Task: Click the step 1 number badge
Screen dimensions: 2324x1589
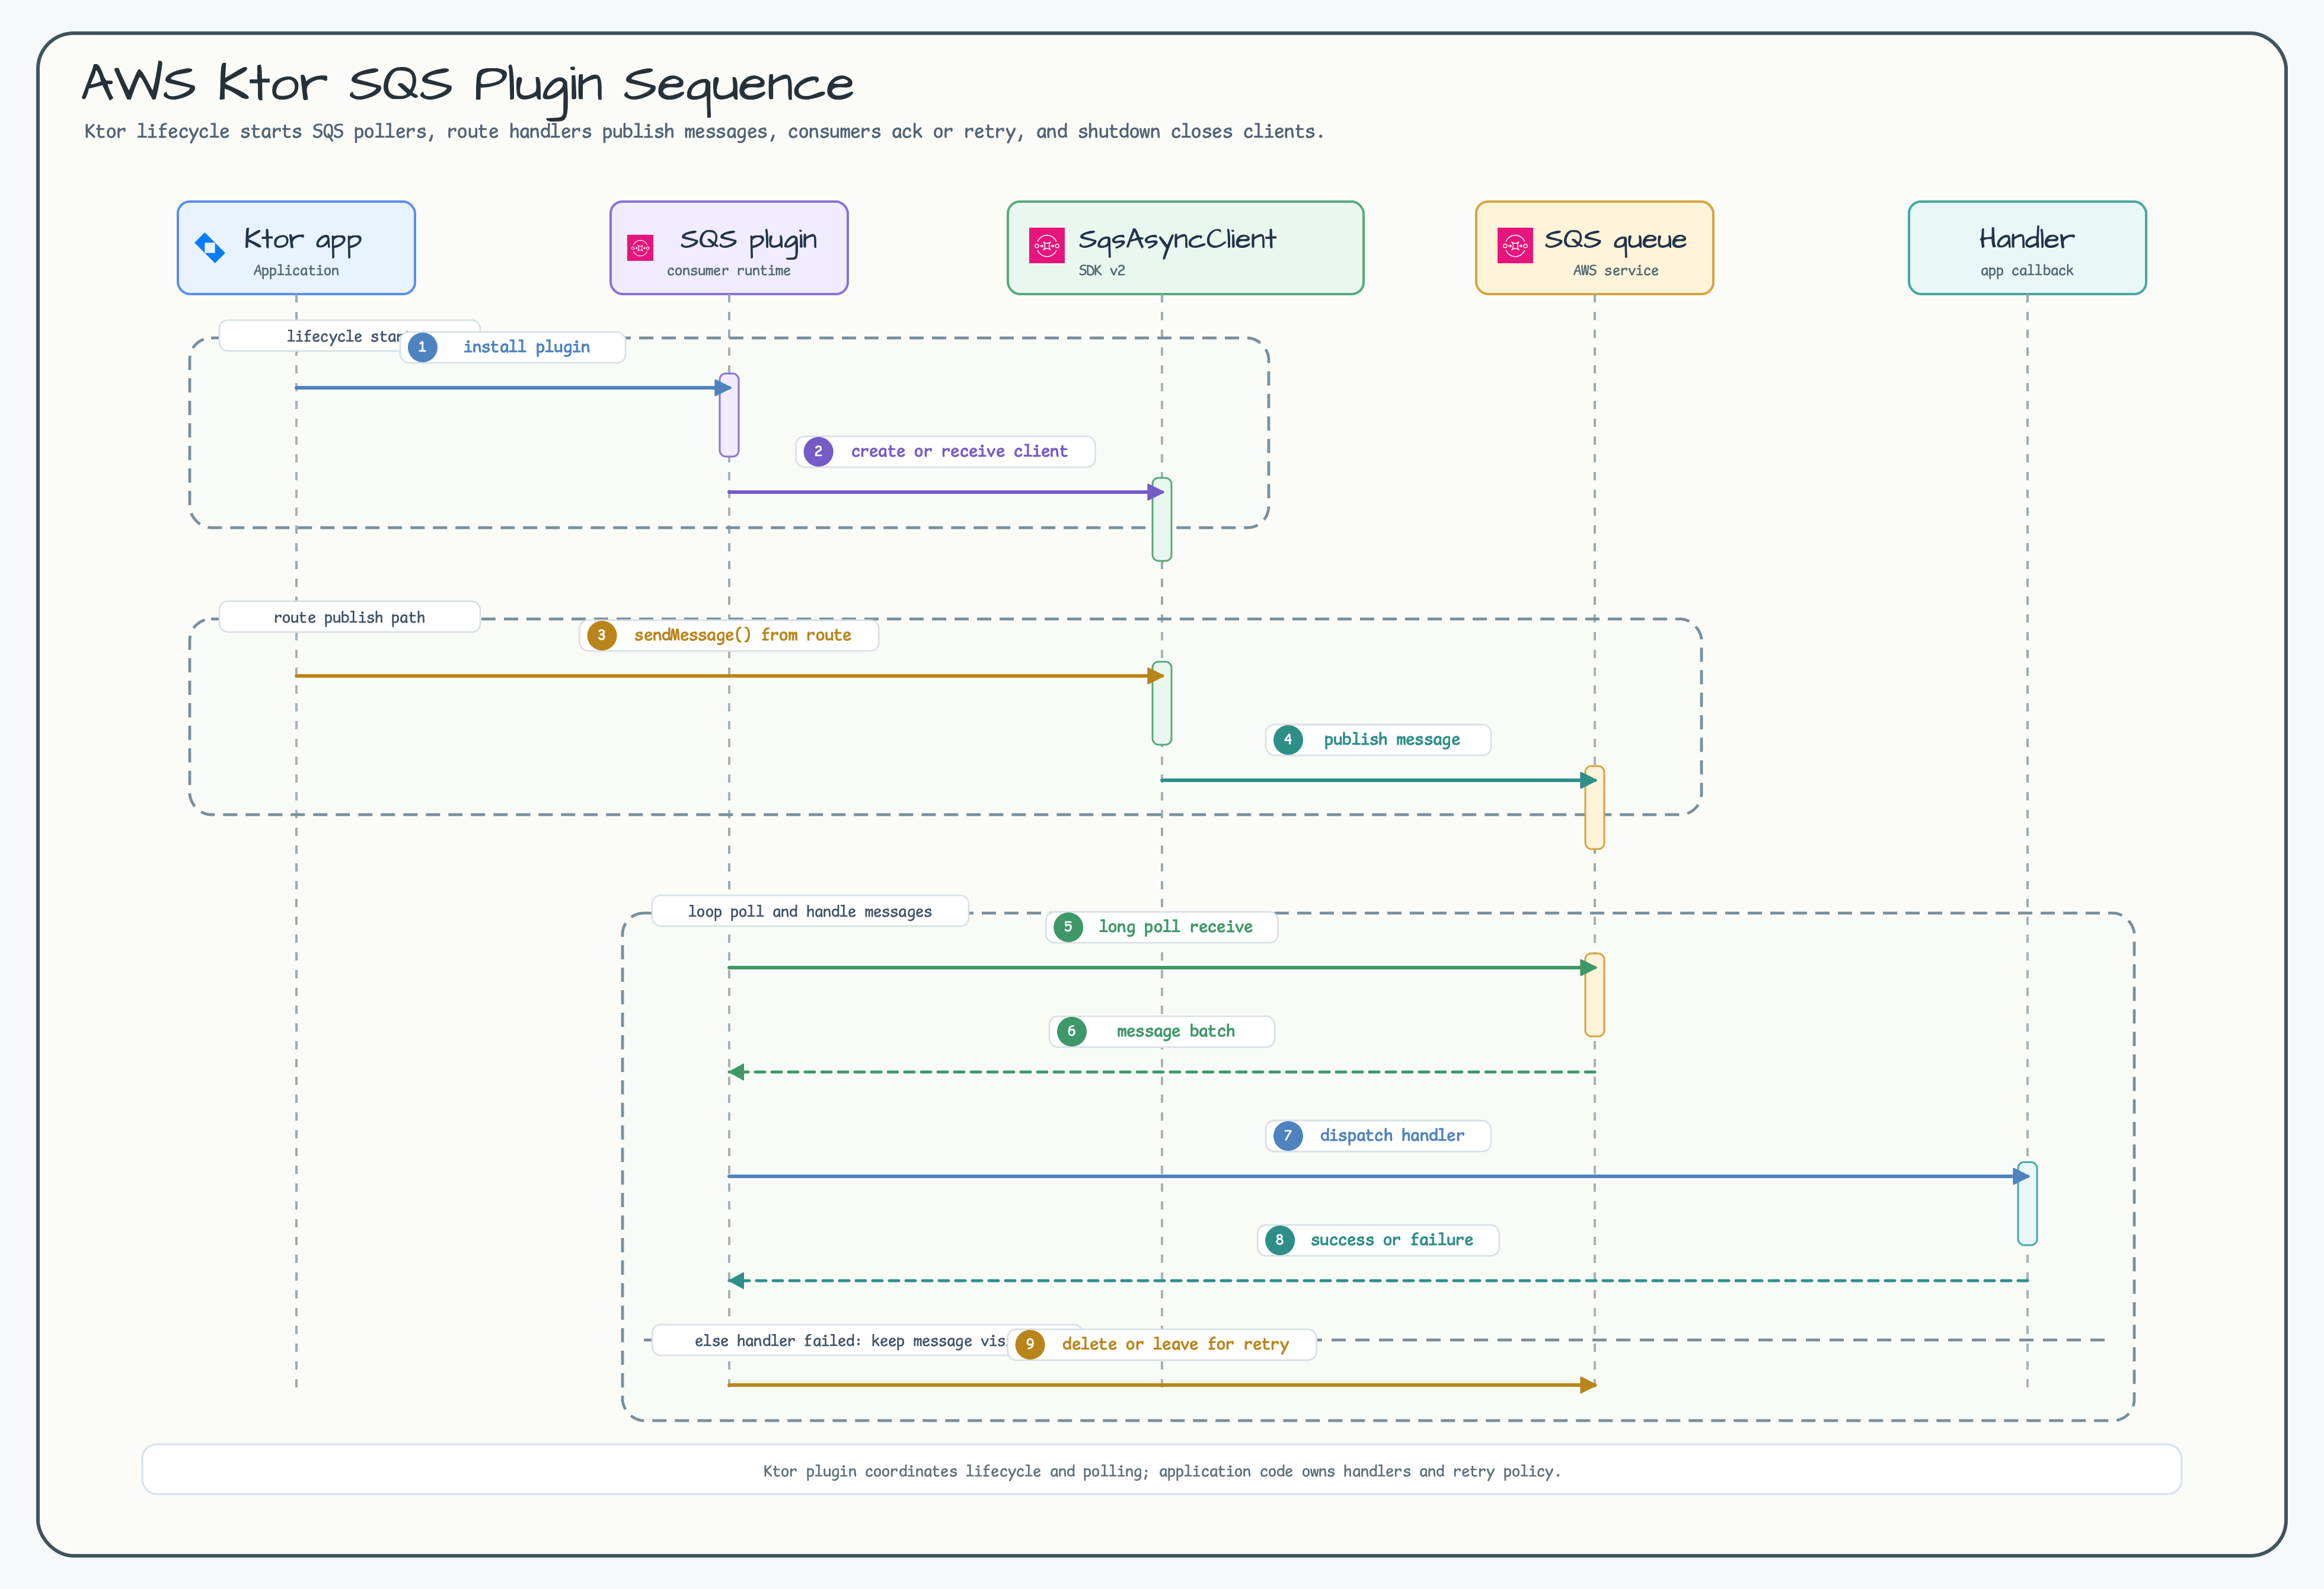Action: (x=422, y=347)
